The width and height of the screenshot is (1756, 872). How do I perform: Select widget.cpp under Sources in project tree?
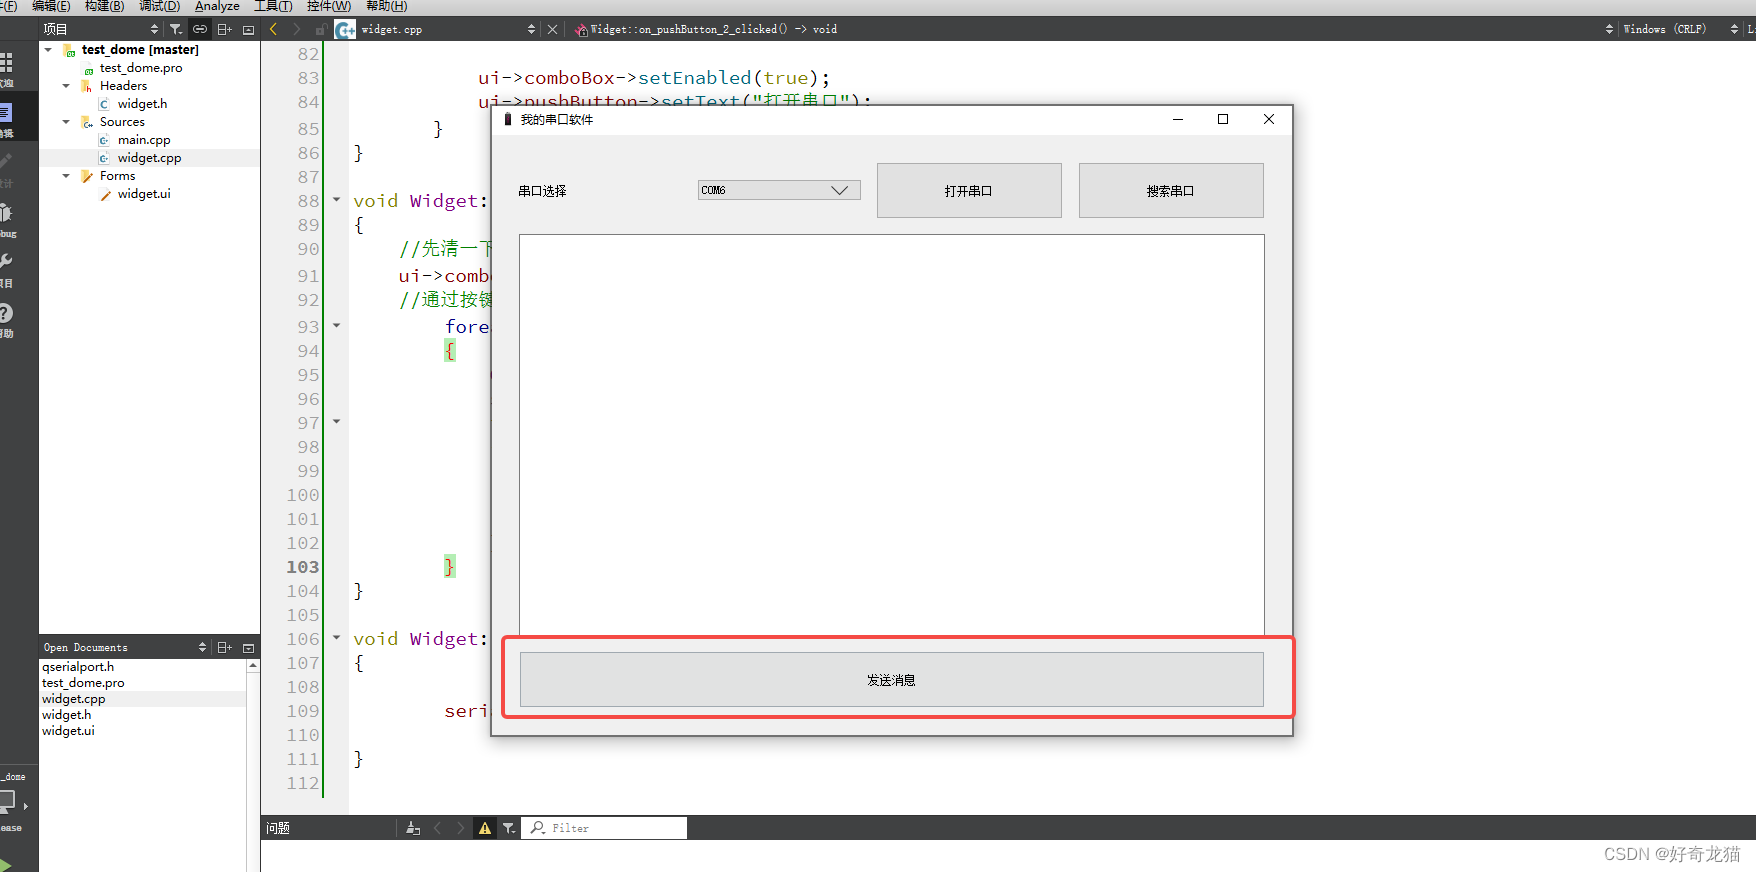[x=150, y=158]
